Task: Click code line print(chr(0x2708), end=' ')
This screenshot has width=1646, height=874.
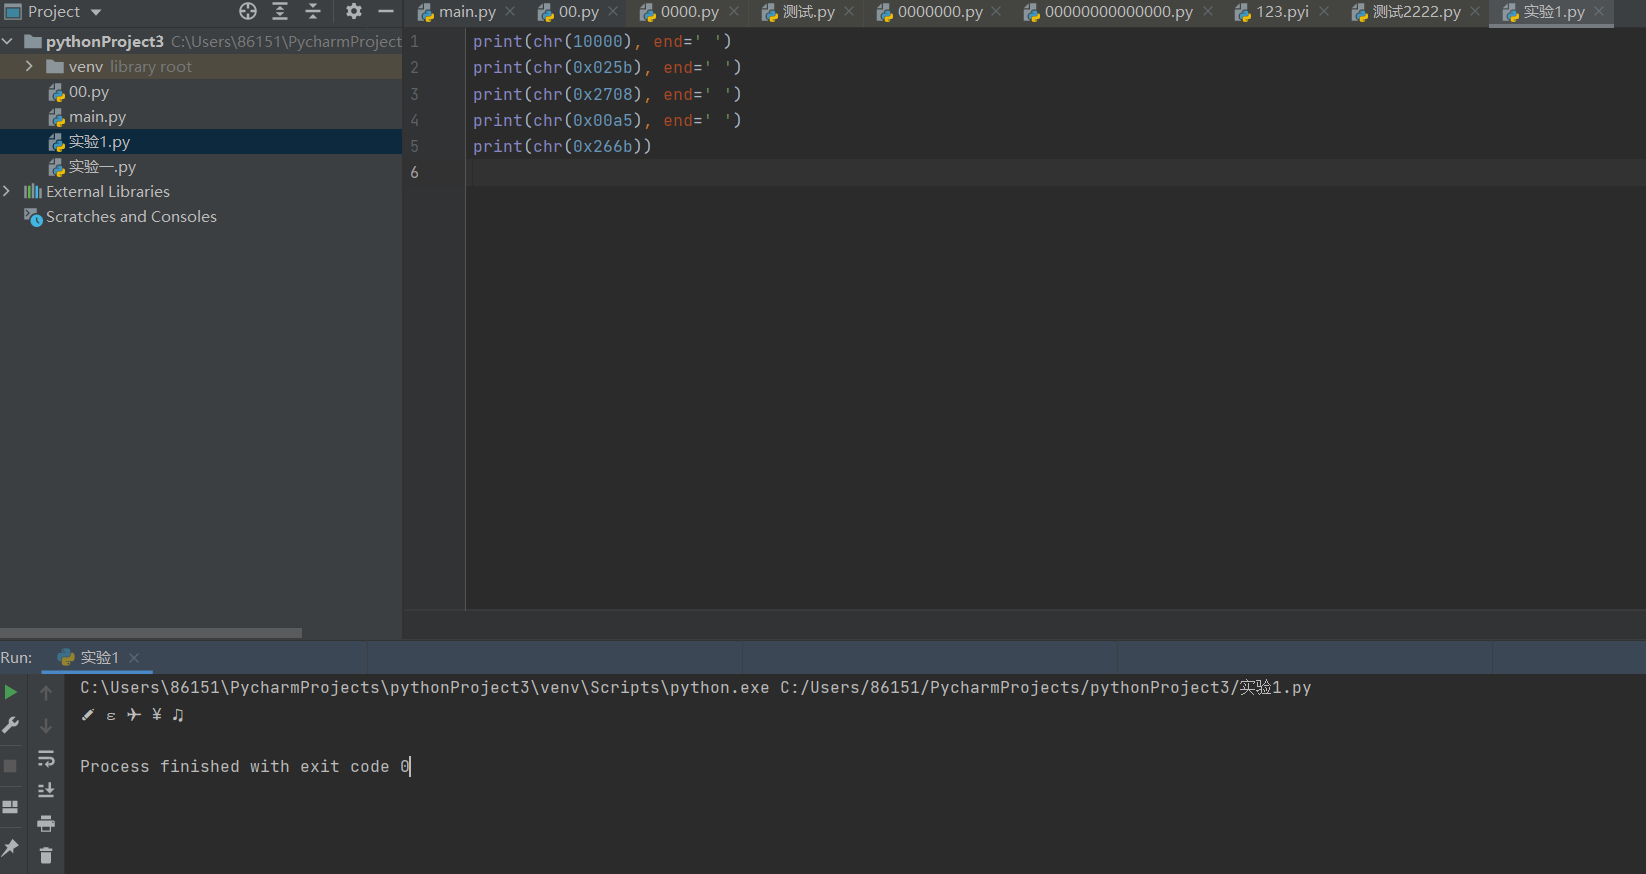Action: [607, 94]
